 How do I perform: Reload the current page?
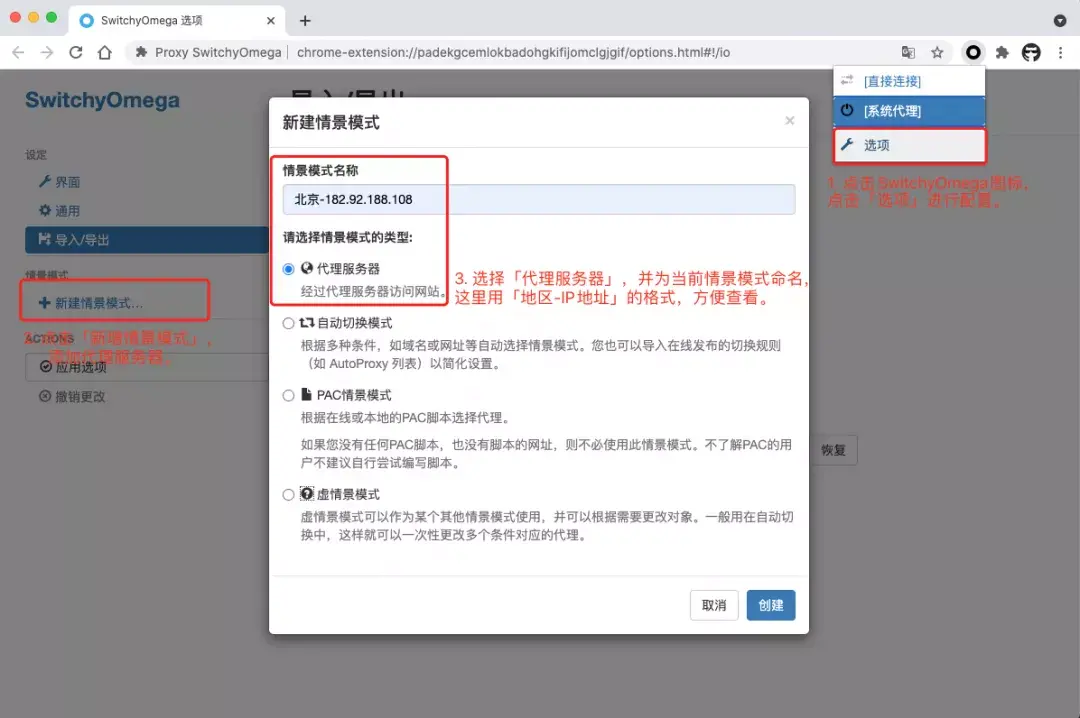coord(76,52)
